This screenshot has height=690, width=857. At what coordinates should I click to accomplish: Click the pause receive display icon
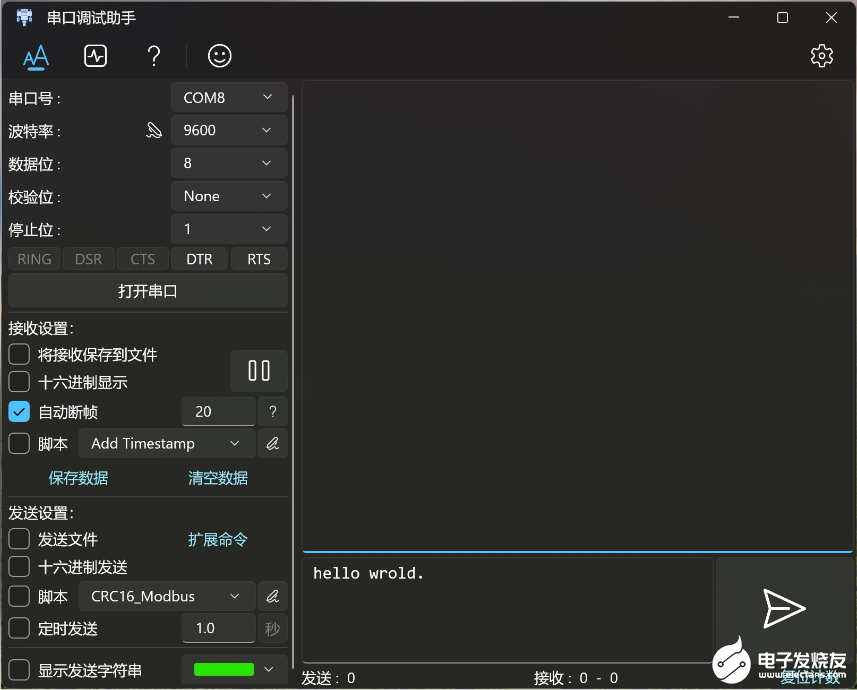(x=258, y=370)
